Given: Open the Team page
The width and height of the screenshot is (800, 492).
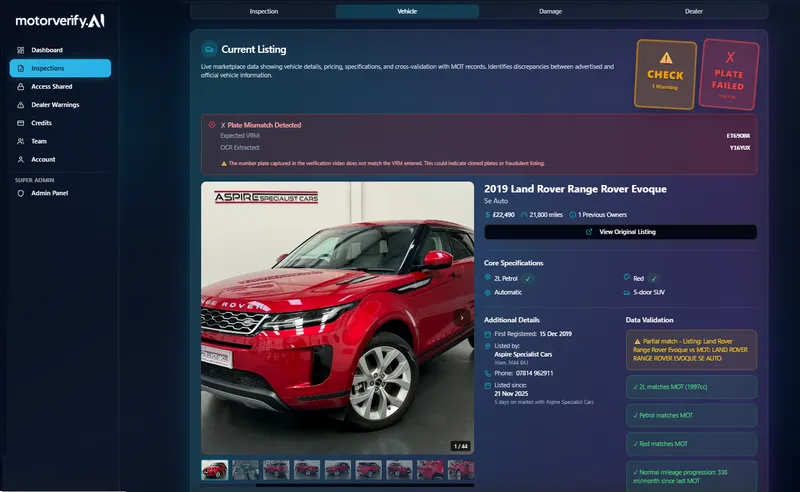Looking at the screenshot, I should (60, 141).
